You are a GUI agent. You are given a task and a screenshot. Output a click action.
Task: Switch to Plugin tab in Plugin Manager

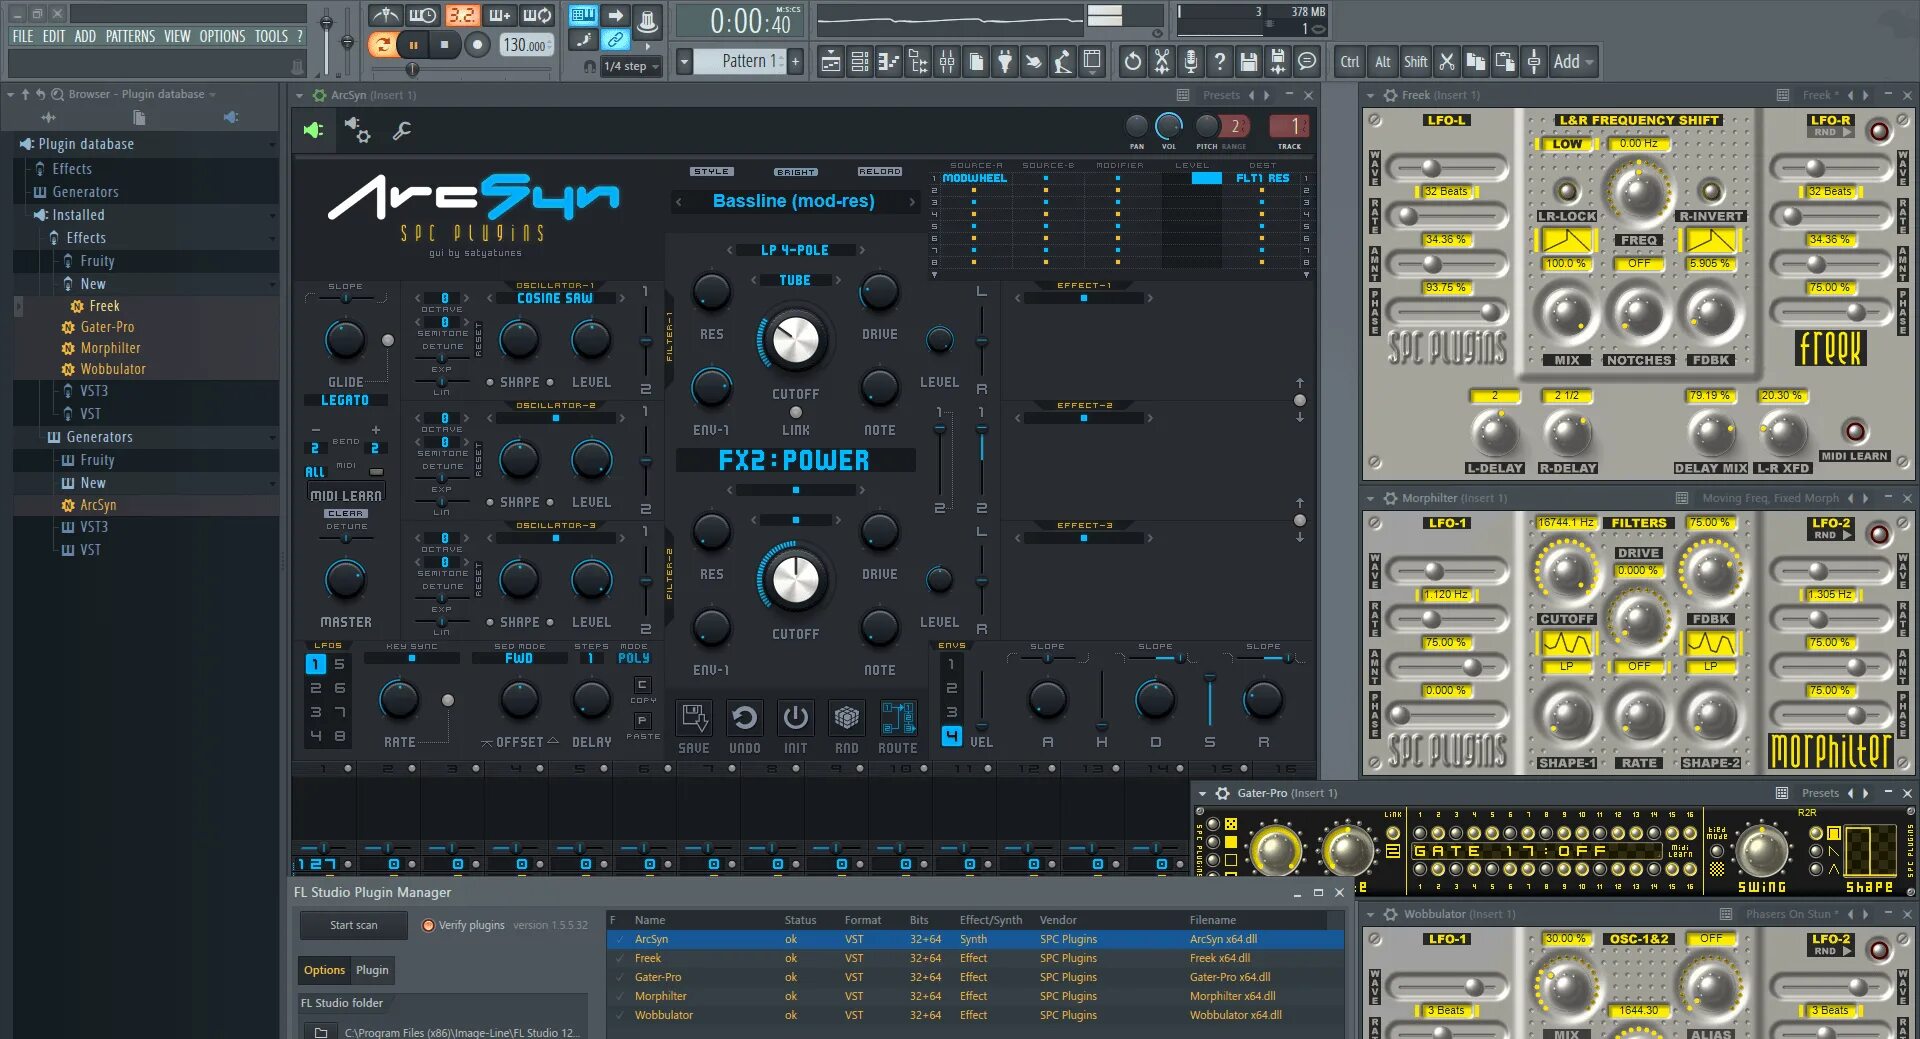click(x=372, y=970)
